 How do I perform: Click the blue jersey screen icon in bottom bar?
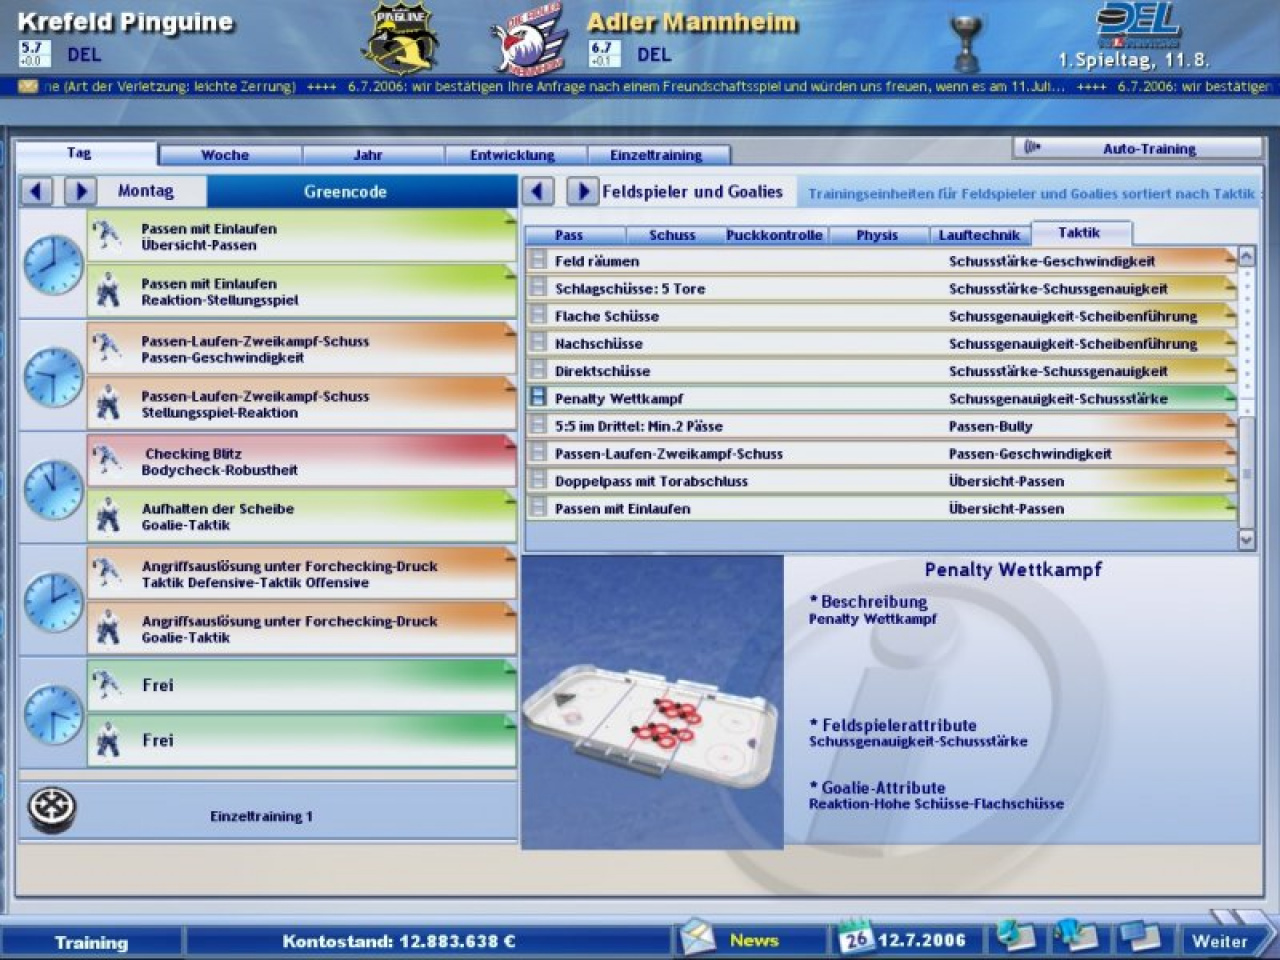[1075, 937]
